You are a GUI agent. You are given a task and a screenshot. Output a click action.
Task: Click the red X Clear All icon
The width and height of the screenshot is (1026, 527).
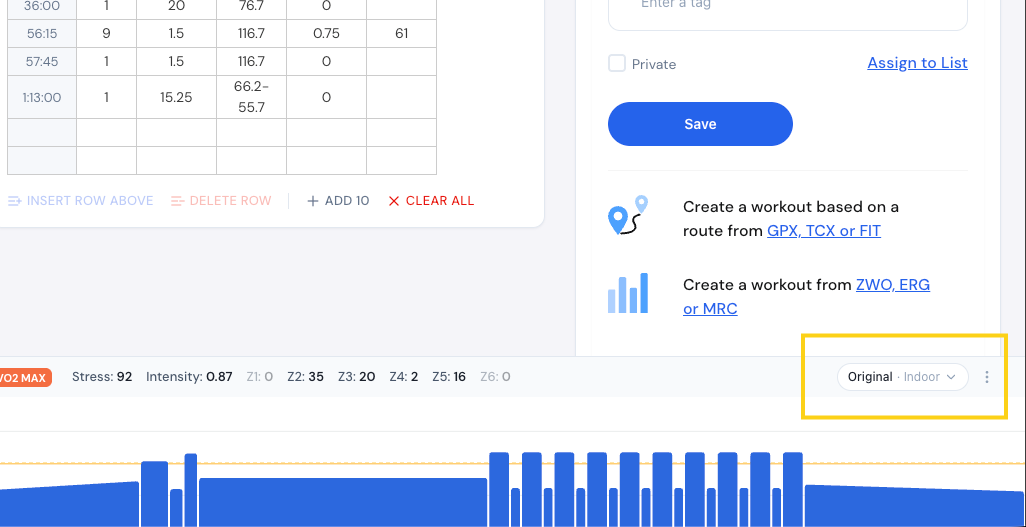pyautogui.click(x=393, y=201)
